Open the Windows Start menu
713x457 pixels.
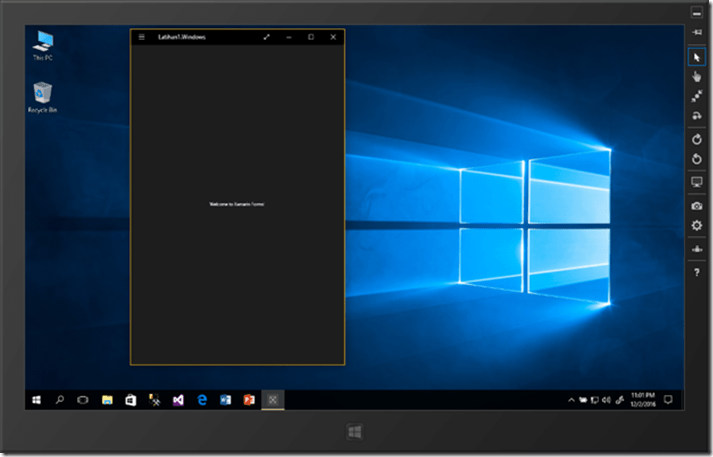37,400
